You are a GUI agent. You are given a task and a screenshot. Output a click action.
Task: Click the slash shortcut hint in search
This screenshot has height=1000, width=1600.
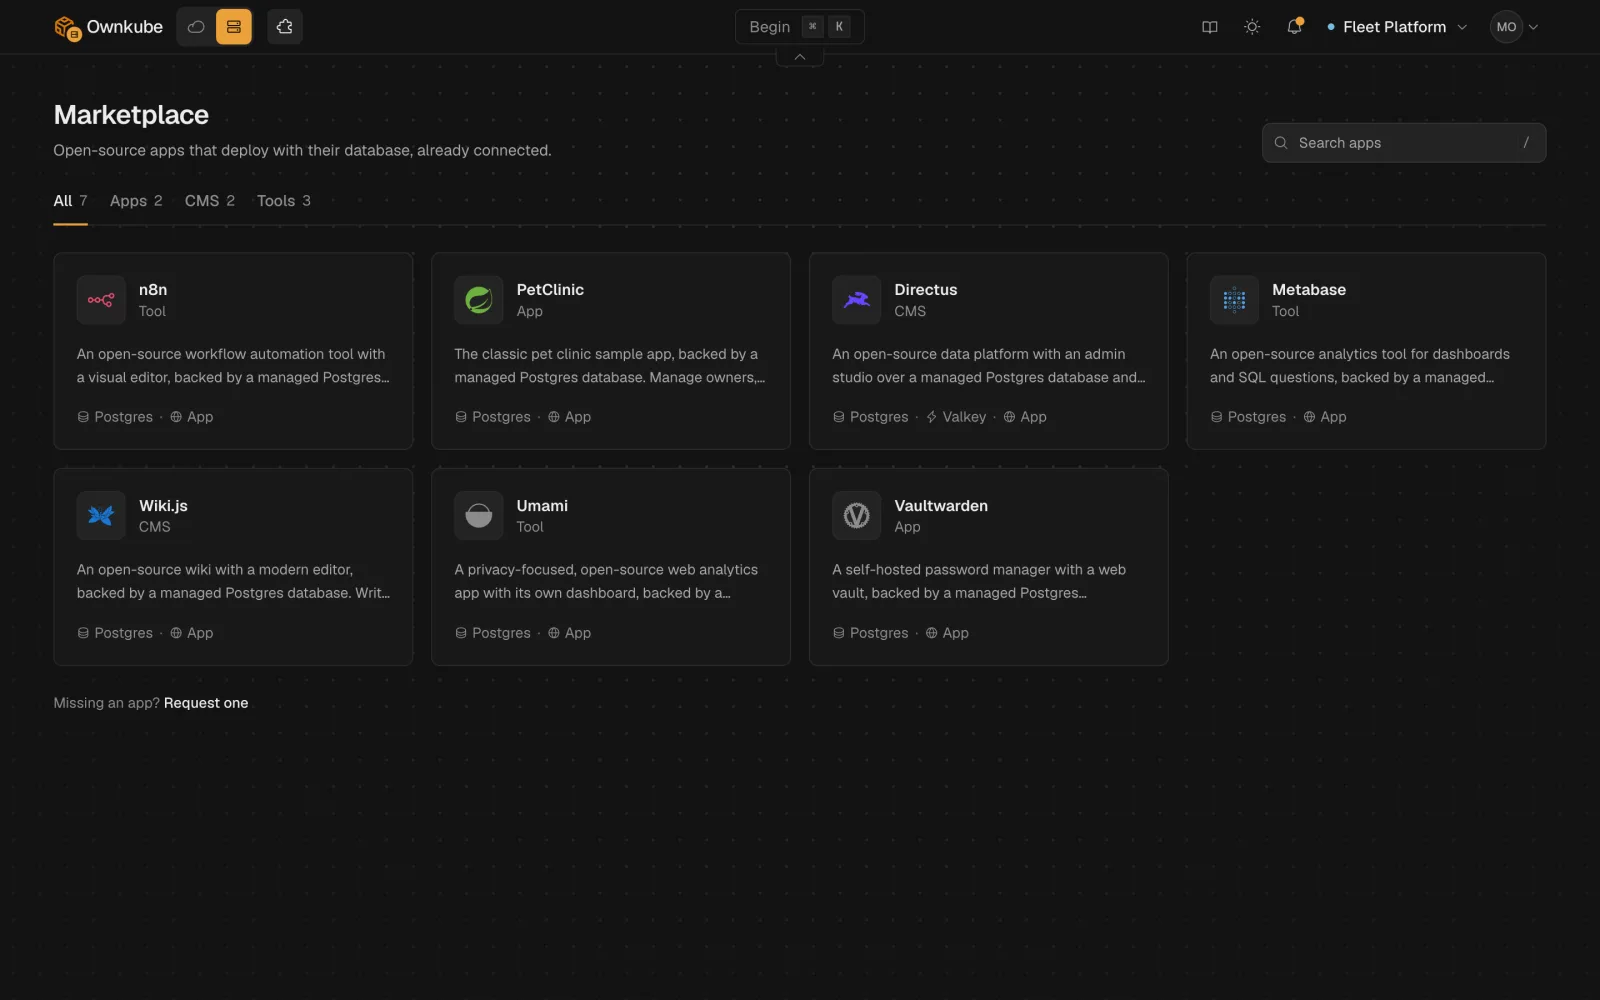[x=1526, y=143]
